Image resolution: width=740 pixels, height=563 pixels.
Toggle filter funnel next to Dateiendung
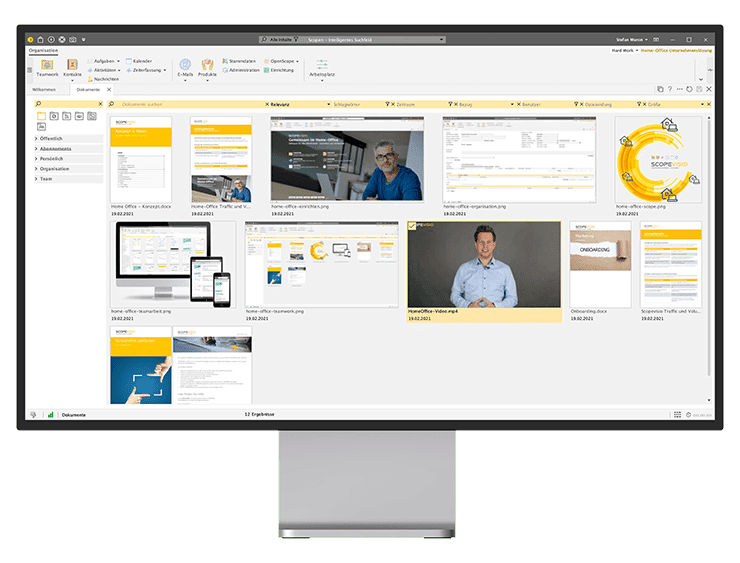(x=639, y=104)
